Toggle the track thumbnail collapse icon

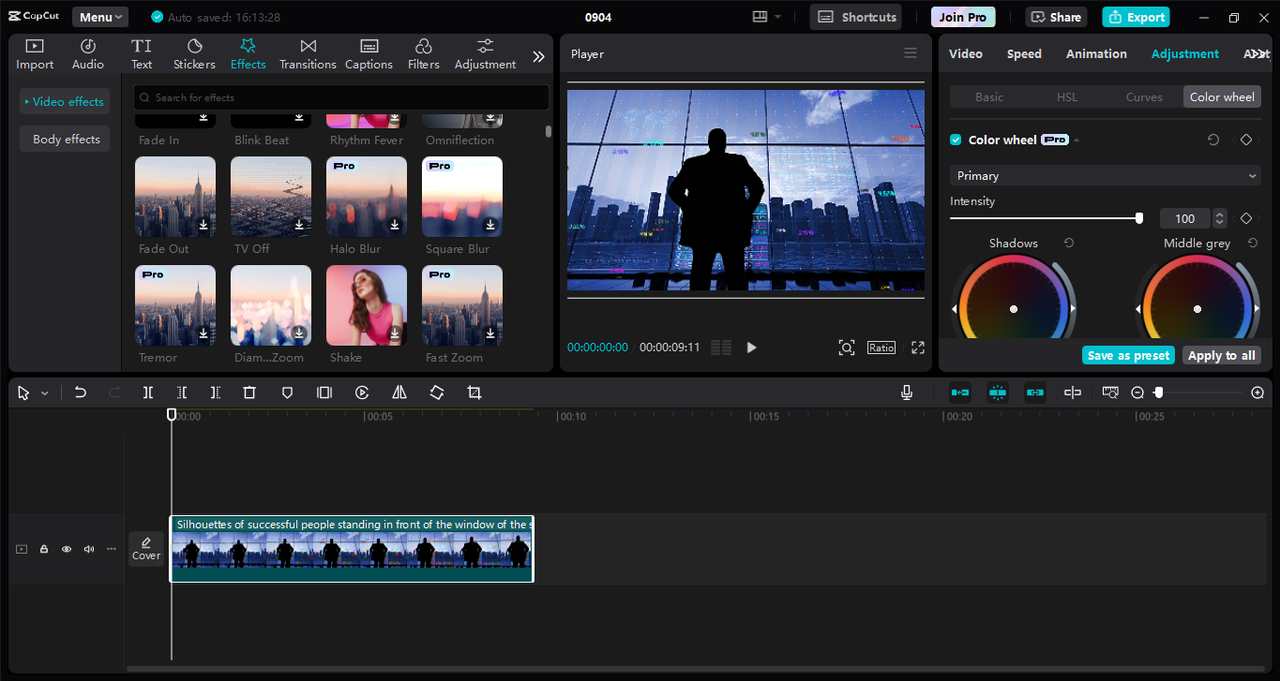coord(21,549)
